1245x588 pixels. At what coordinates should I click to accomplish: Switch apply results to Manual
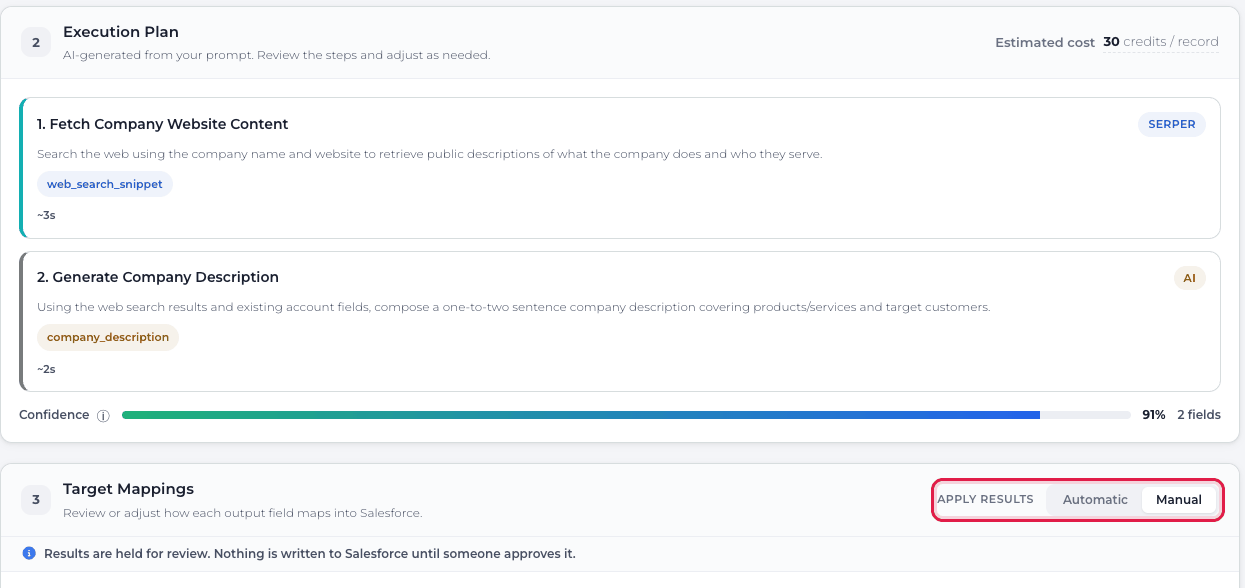[x=1179, y=500]
